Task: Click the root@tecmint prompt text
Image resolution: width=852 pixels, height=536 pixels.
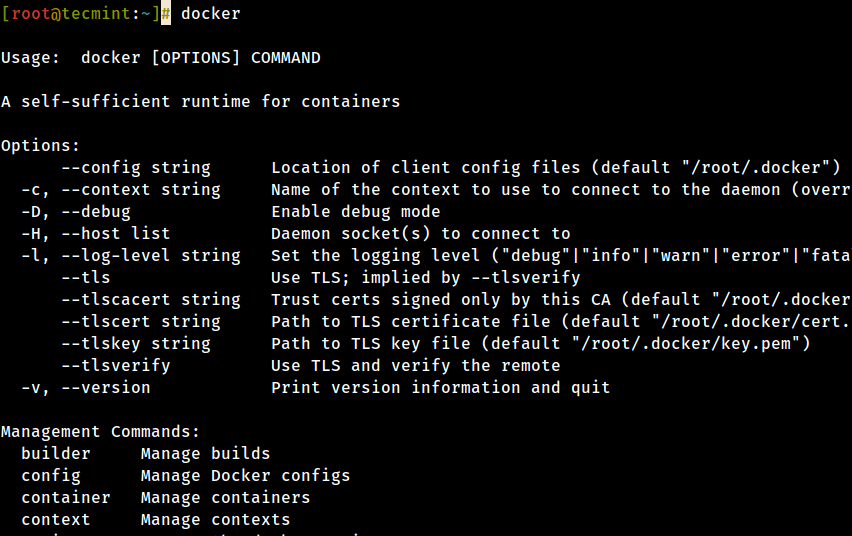Action: 76,14
